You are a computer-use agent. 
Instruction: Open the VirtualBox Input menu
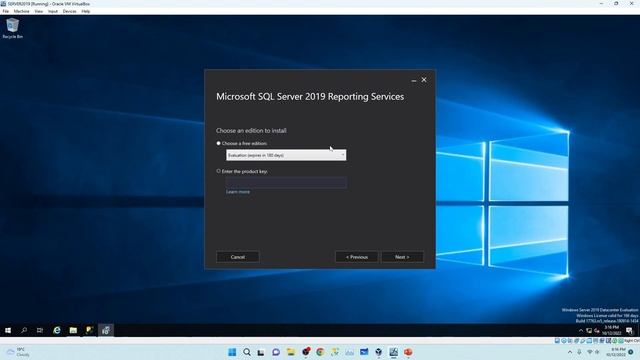pyautogui.click(x=53, y=11)
